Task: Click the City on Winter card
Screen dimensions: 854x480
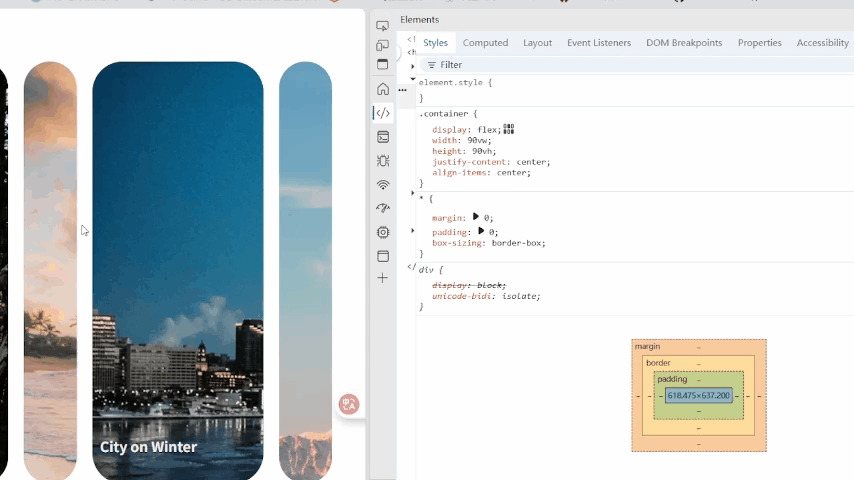Action: (178, 270)
